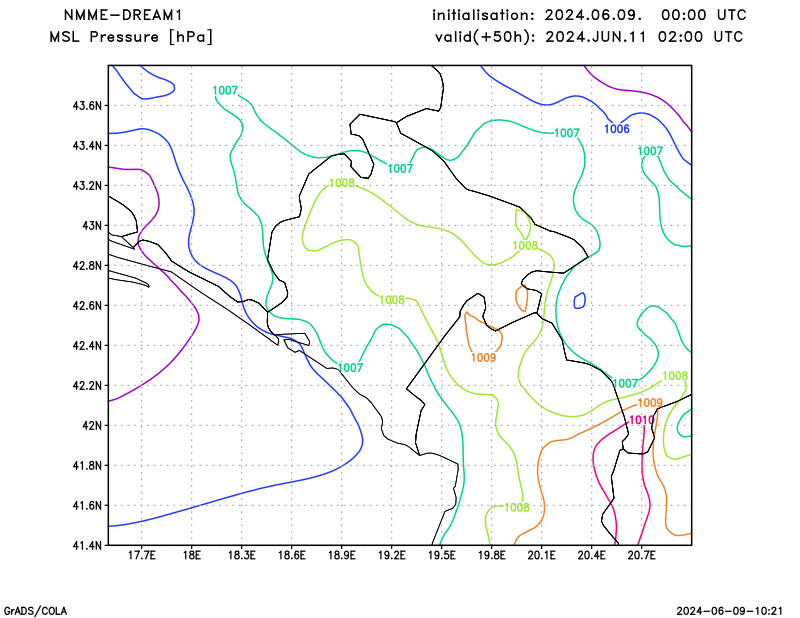The width and height of the screenshot is (800, 618).
Task: Click the 41.4N latitude axis label
Action: click(87, 546)
